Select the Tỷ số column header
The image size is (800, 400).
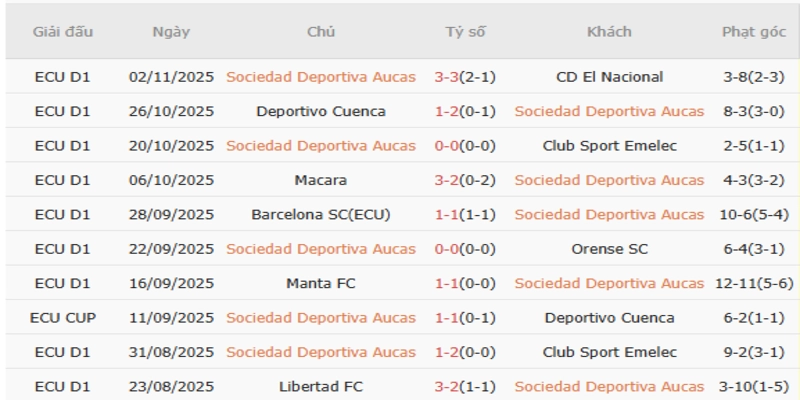[x=465, y=32]
